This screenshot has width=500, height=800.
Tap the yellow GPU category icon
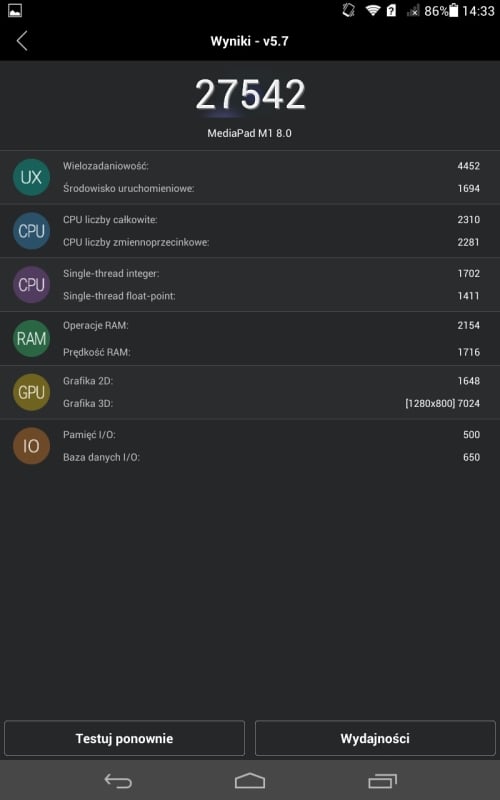click(31, 392)
